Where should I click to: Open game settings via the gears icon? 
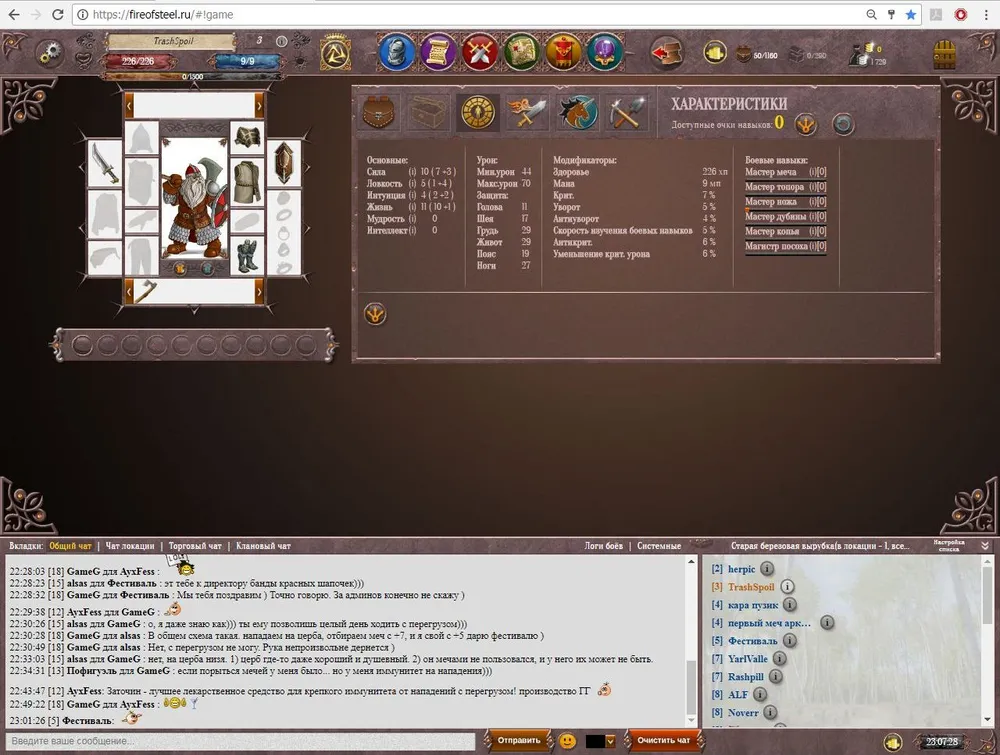pyautogui.click(x=49, y=52)
